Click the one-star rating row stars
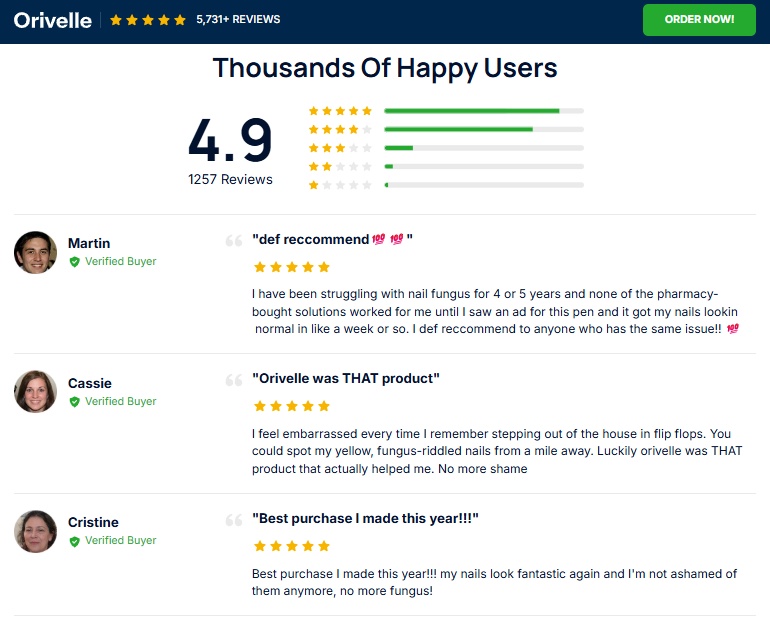 click(340, 185)
